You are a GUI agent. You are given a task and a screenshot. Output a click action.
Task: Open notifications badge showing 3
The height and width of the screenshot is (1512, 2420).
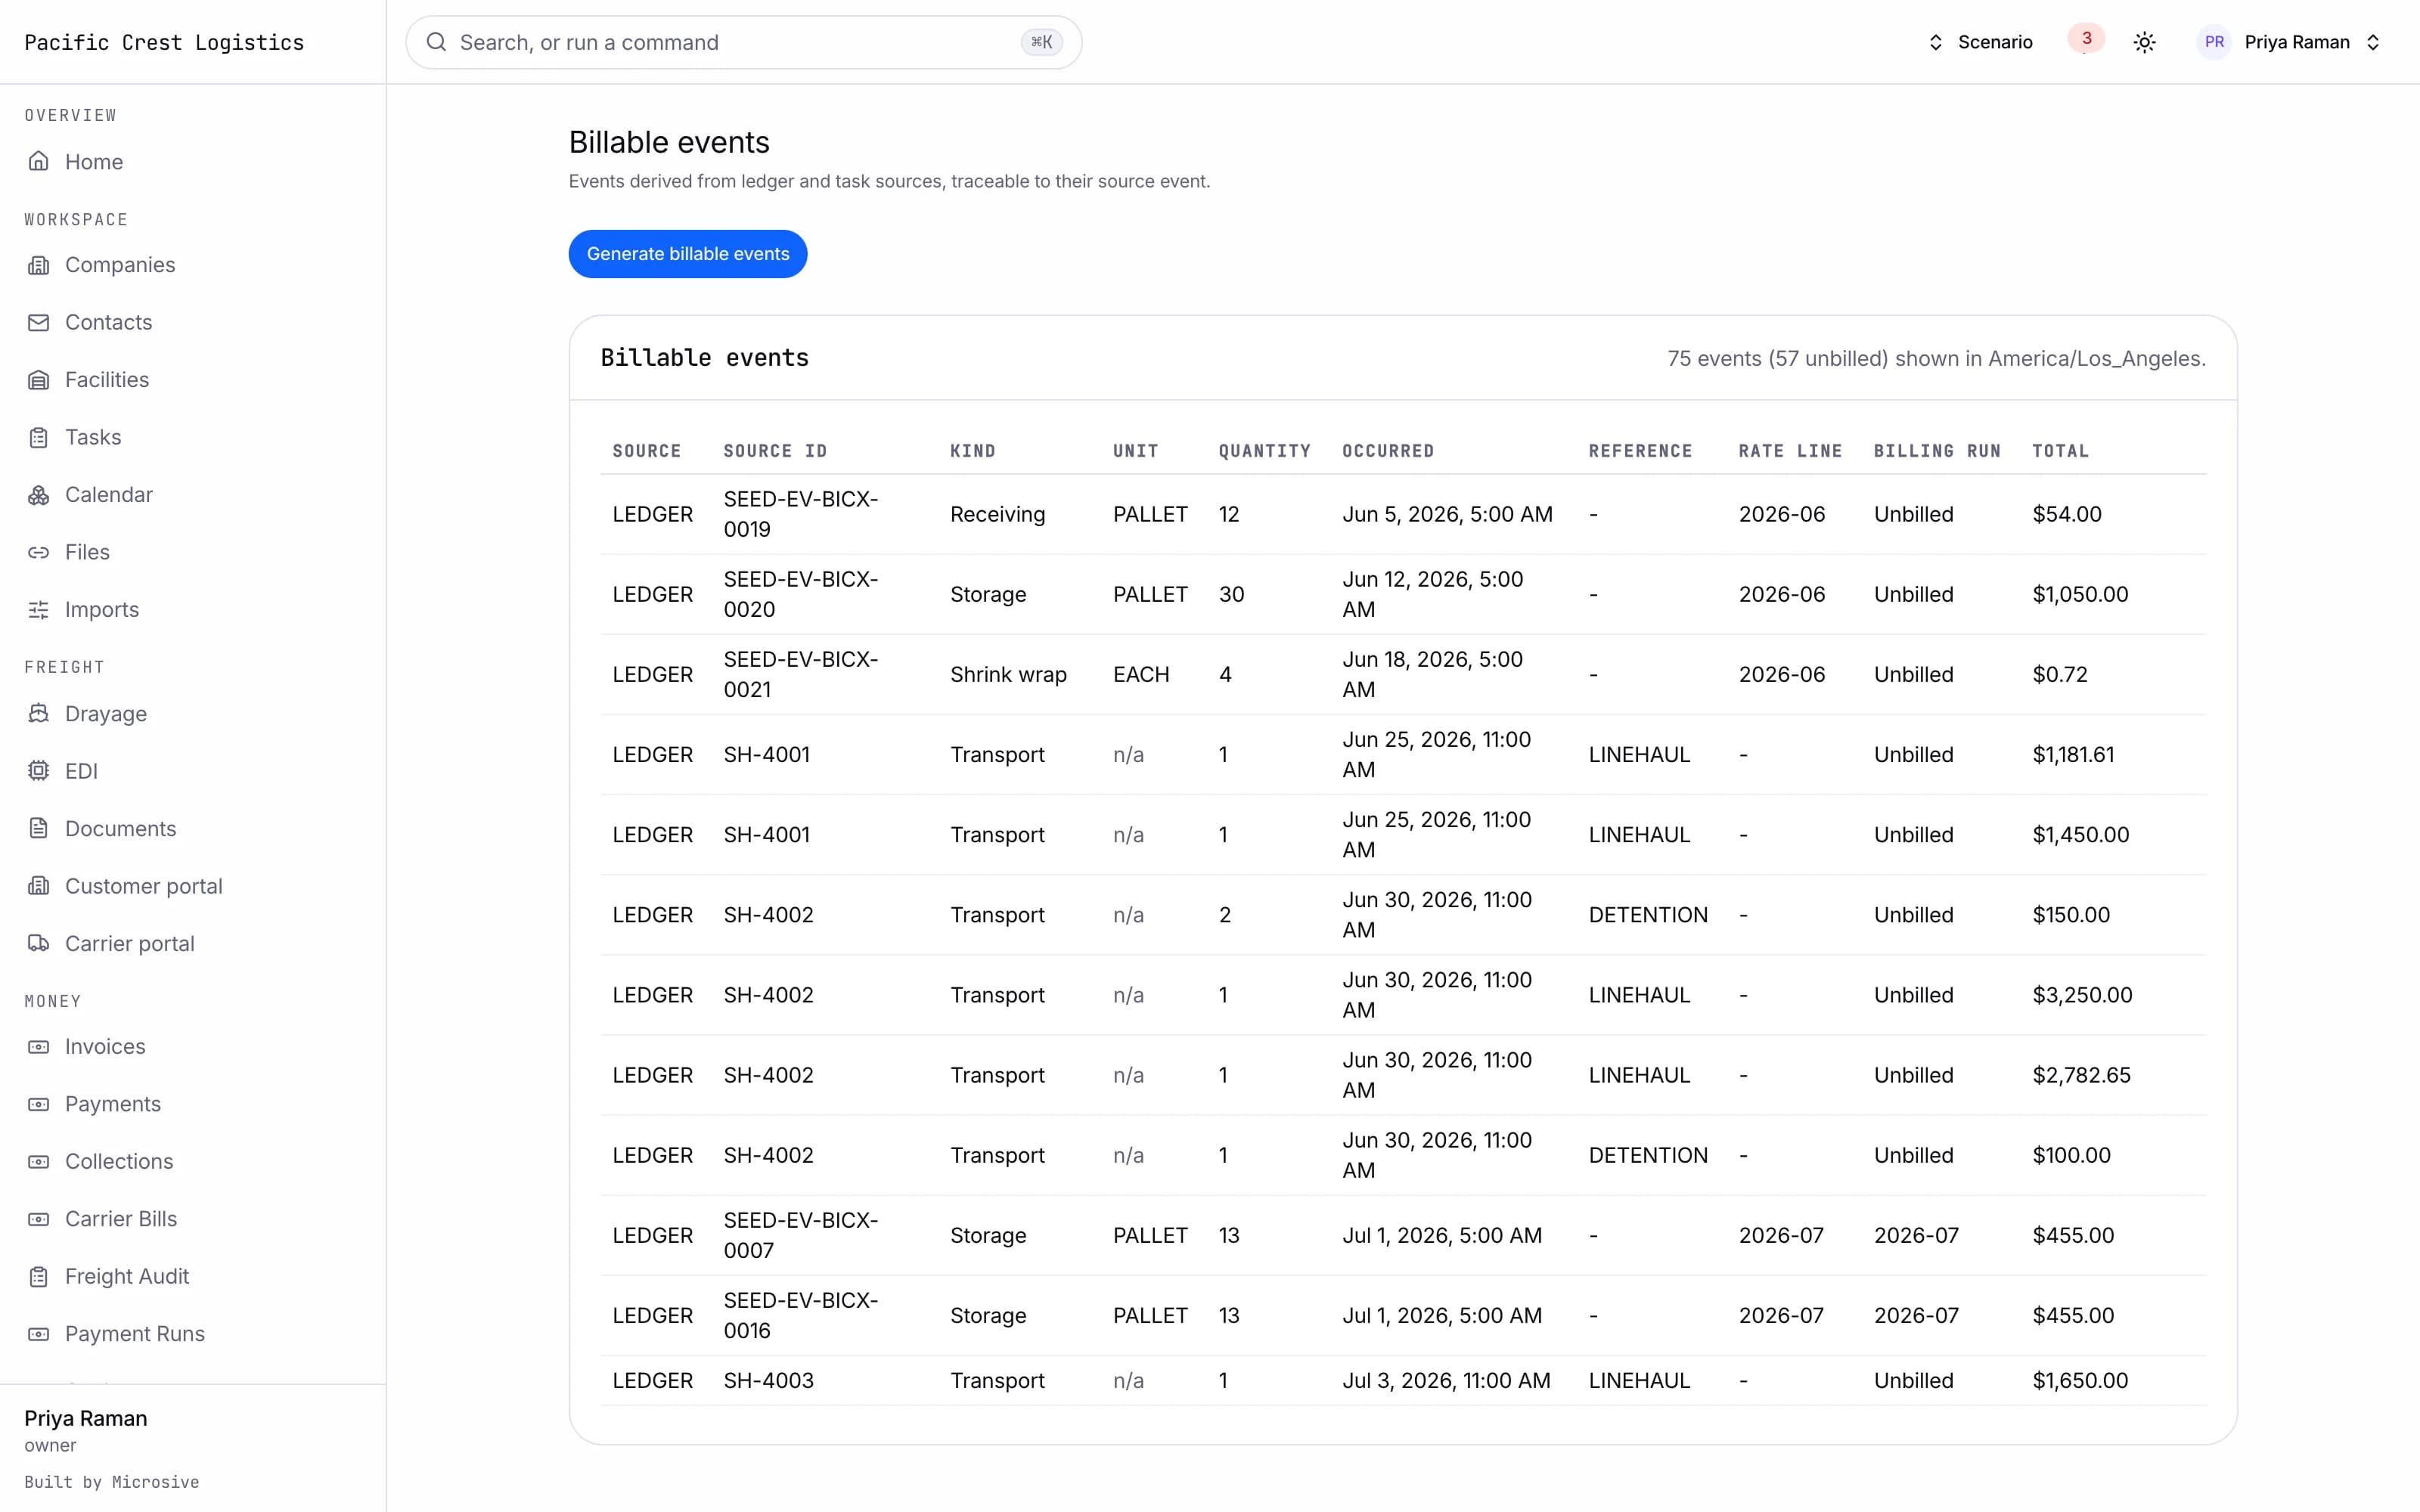tap(2086, 39)
